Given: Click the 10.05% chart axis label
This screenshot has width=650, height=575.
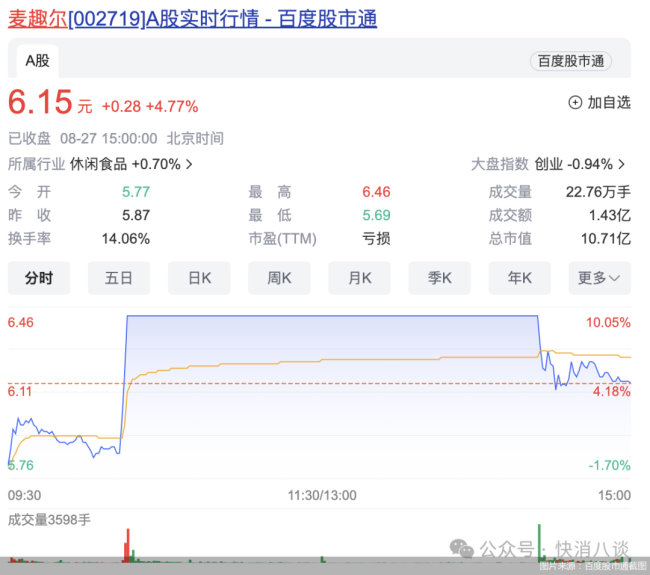Looking at the screenshot, I should 608,323.
